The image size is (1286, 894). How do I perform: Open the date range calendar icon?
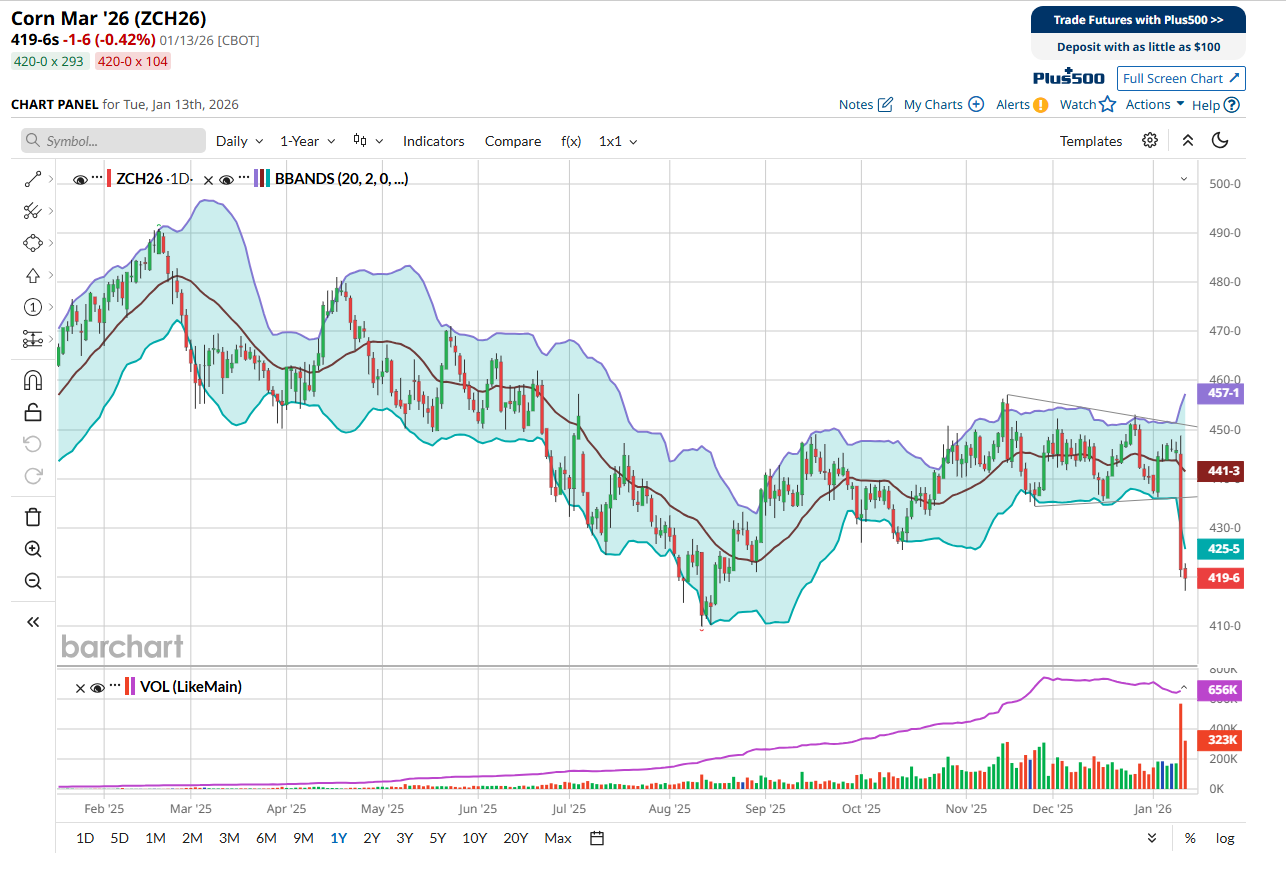tap(597, 838)
